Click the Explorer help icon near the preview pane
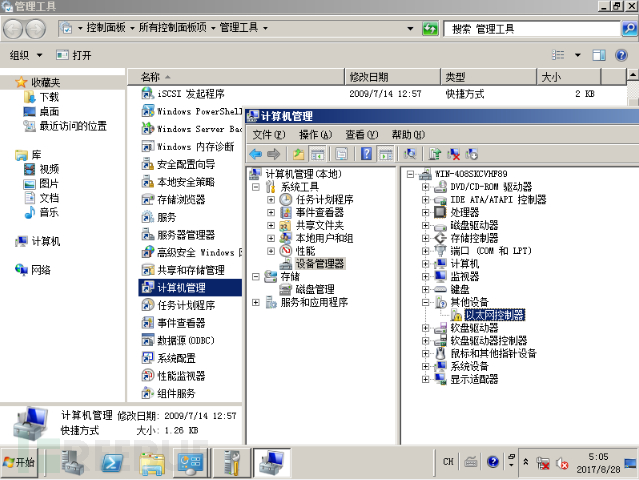Screen dimensions: 639x480 pos(621,55)
